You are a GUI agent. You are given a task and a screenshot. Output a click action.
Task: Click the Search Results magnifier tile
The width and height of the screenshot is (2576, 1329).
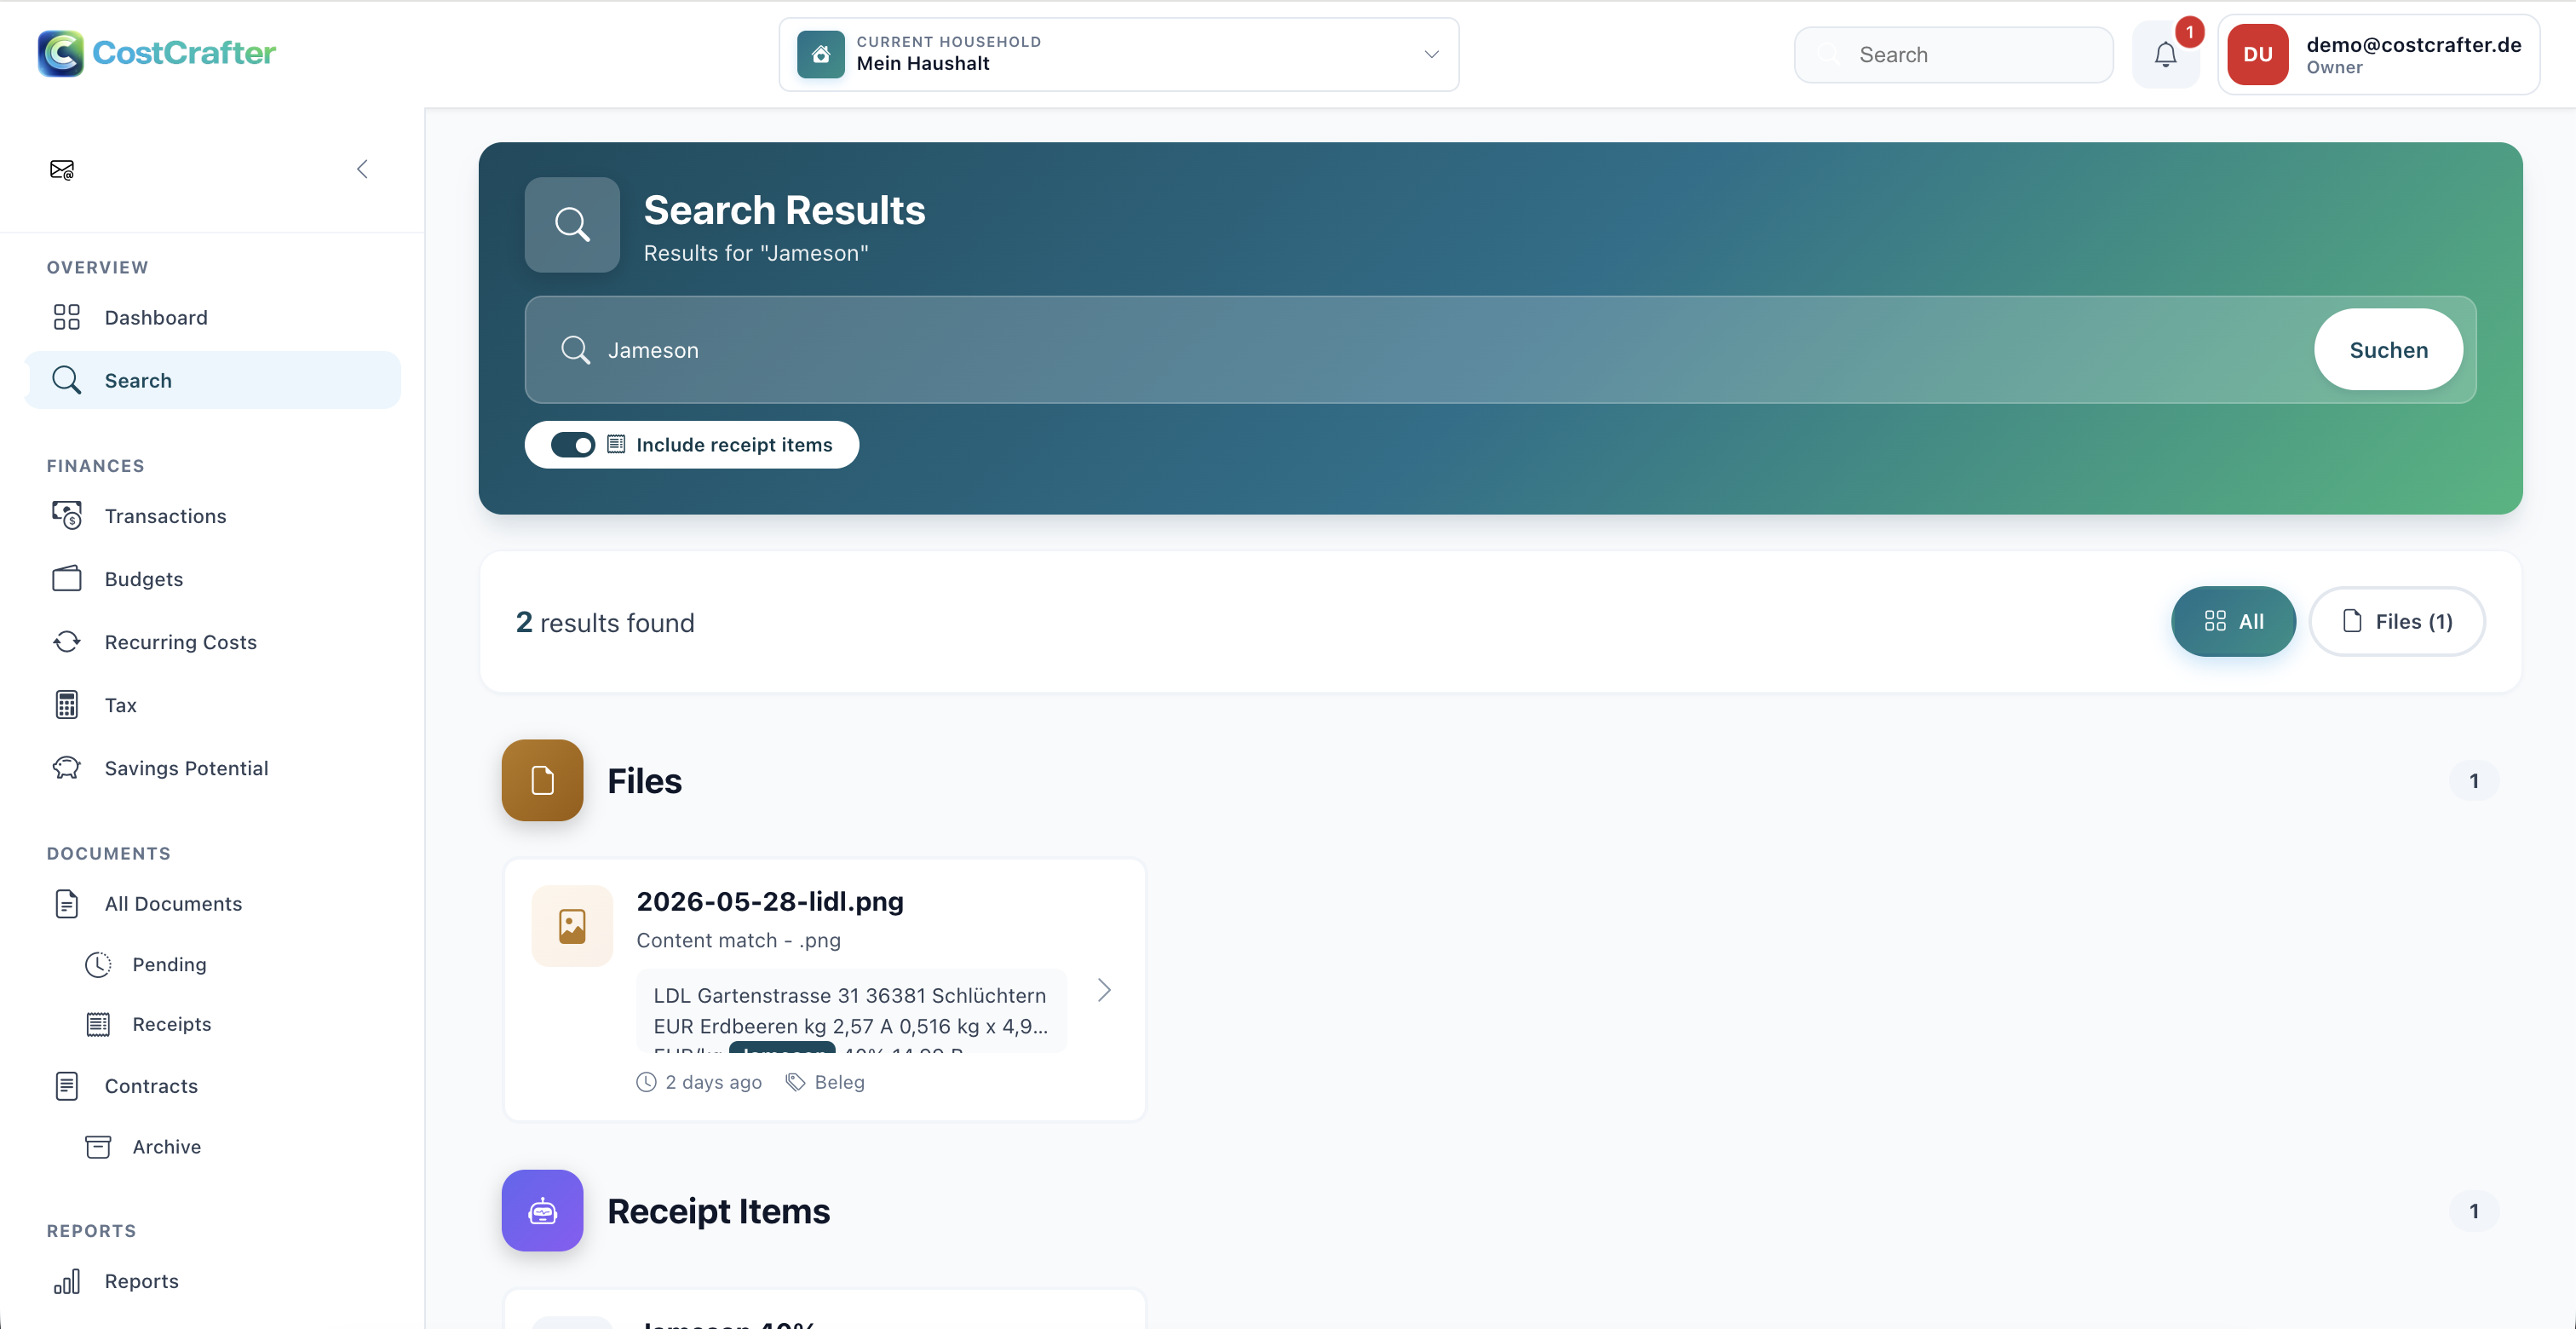pyautogui.click(x=572, y=225)
